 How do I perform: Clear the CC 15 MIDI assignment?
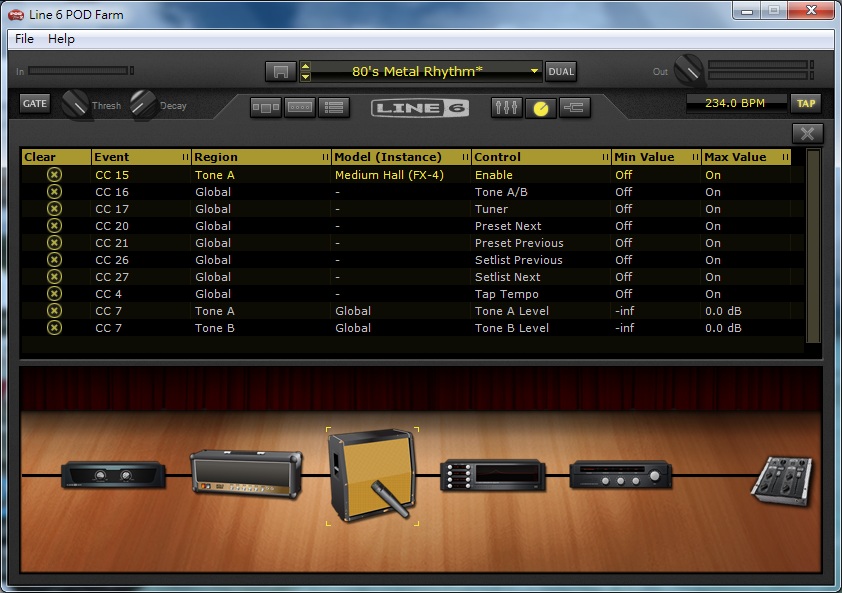(54, 175)
